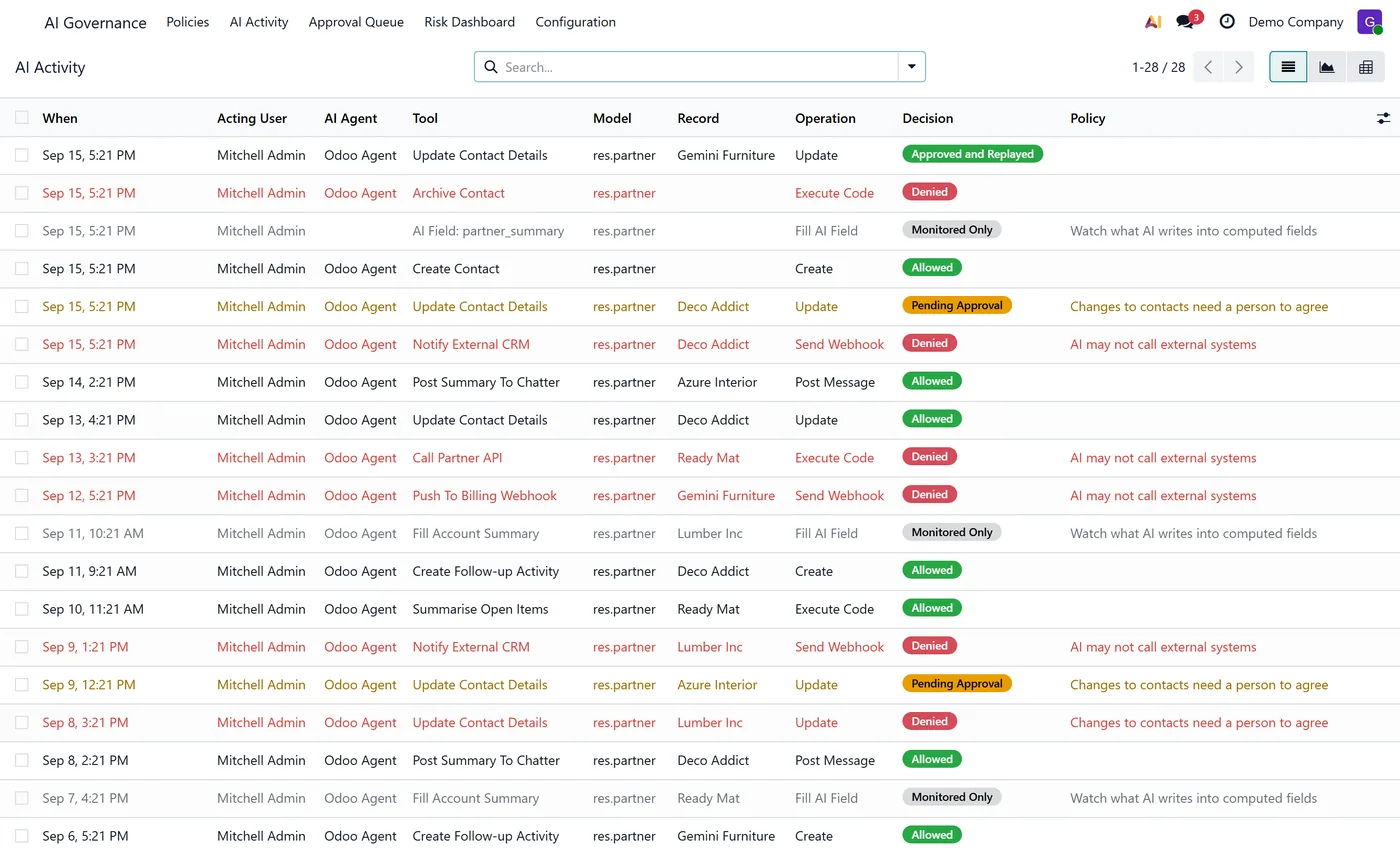Click into the Search input field
This screenshot has width=1400, height=851.
coord(698,67)
